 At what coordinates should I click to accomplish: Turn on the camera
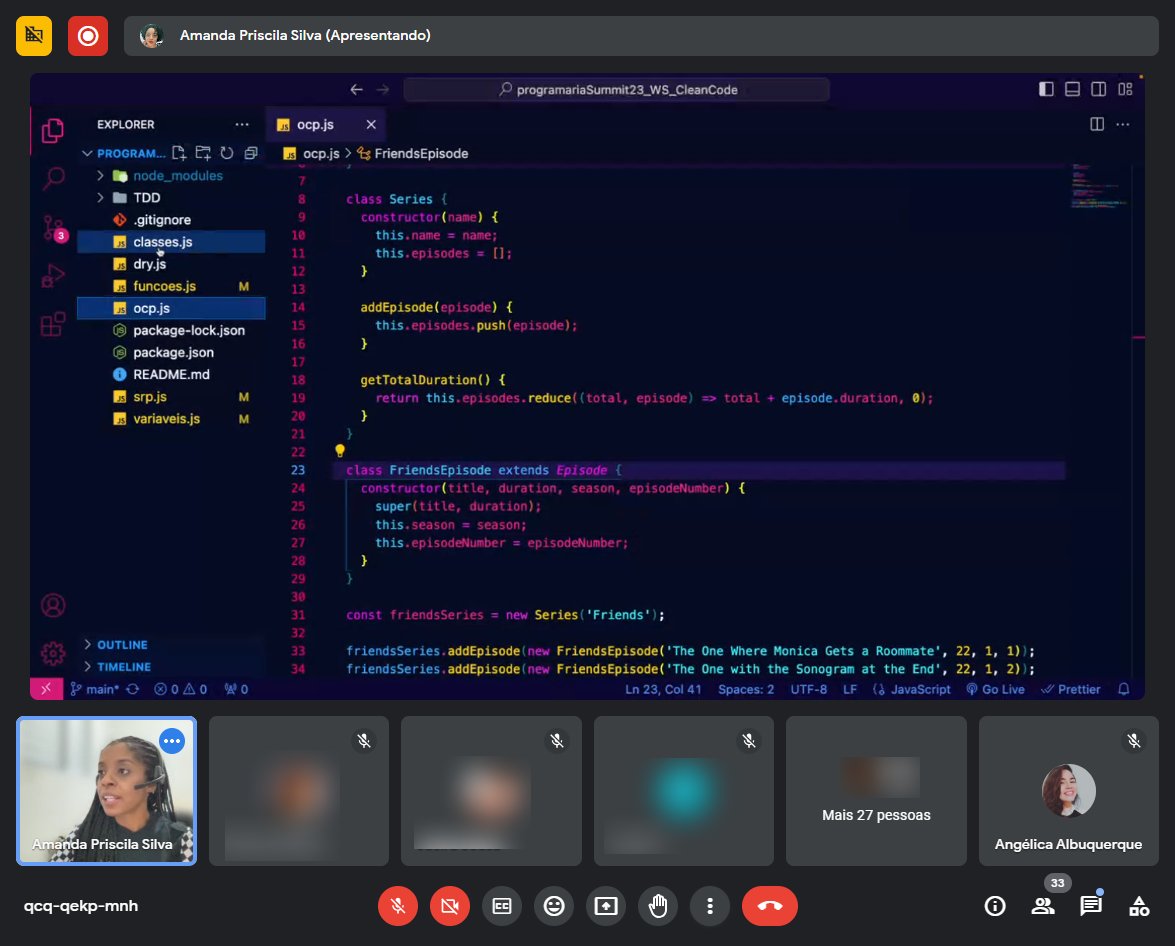pos(450,905)
